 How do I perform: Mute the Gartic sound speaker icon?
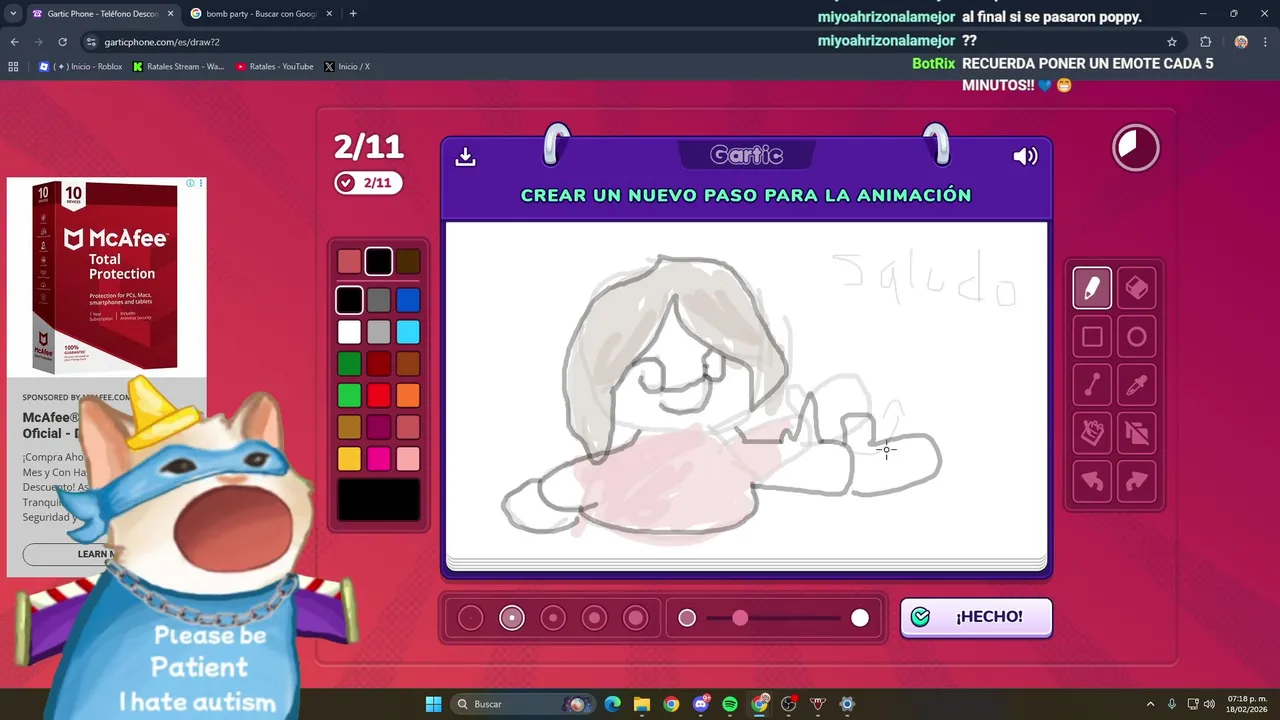pyautogui.click(x=1025, y=156)
